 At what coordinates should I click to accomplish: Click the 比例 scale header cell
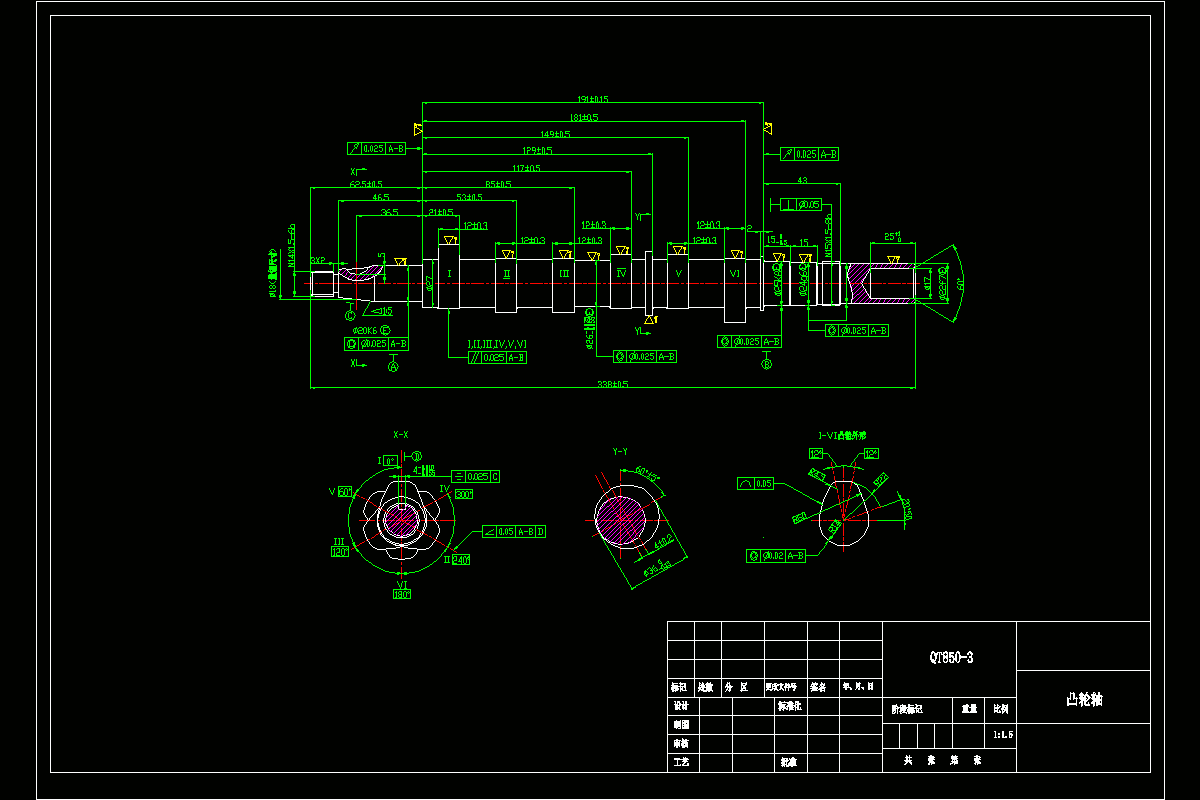[x=1000, y=708]
